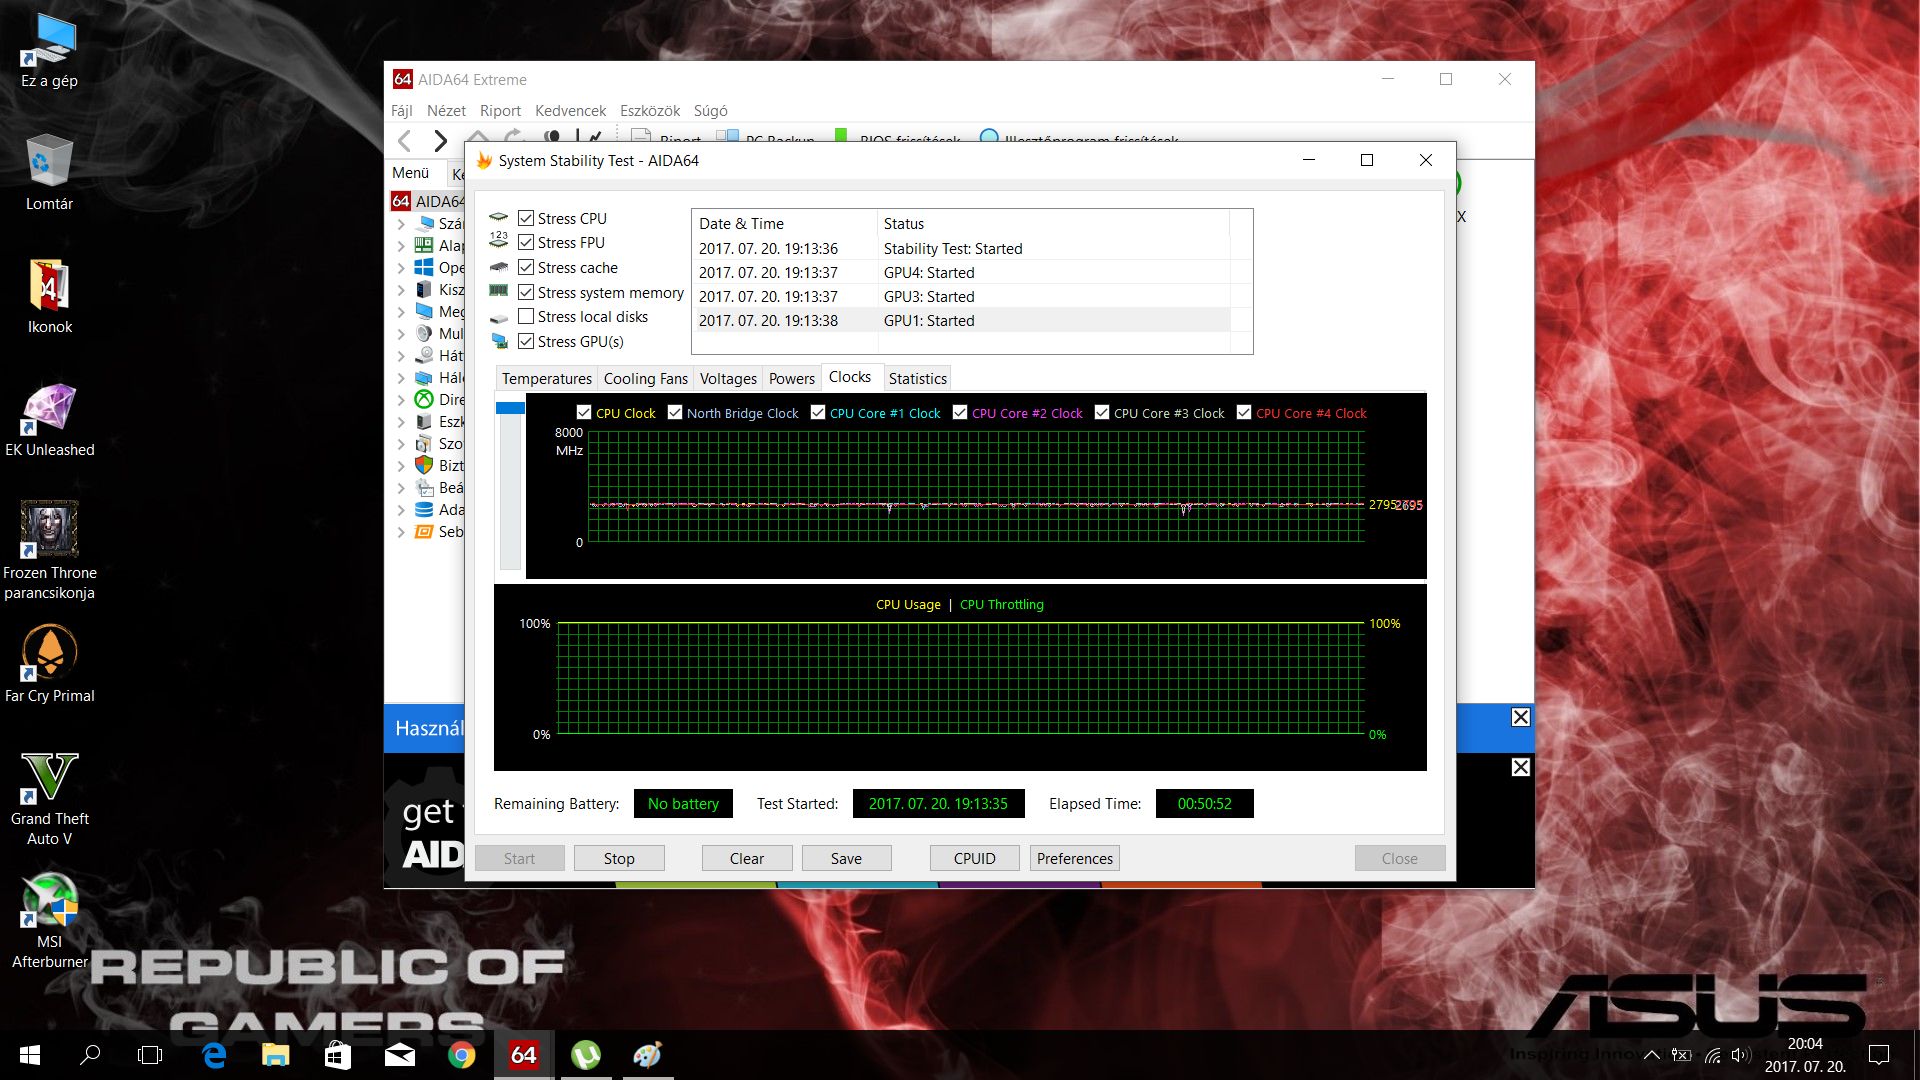Open Task View from the taskbar
This screenshot has width=1920, height=1080.
point(150,1055)
